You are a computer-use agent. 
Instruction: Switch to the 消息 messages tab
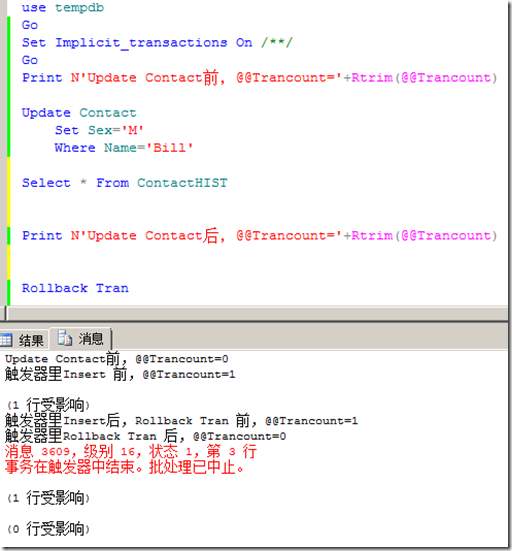point(81,339)
